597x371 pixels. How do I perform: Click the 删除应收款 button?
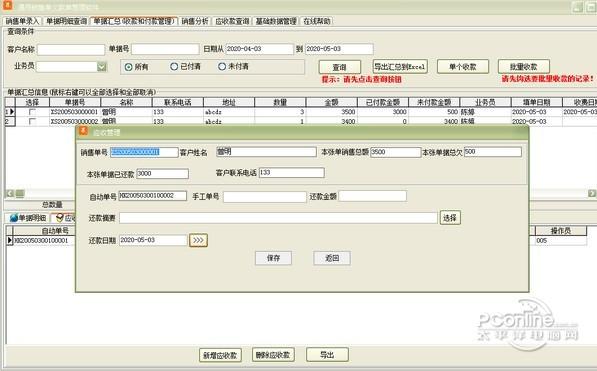pos(273,355)
